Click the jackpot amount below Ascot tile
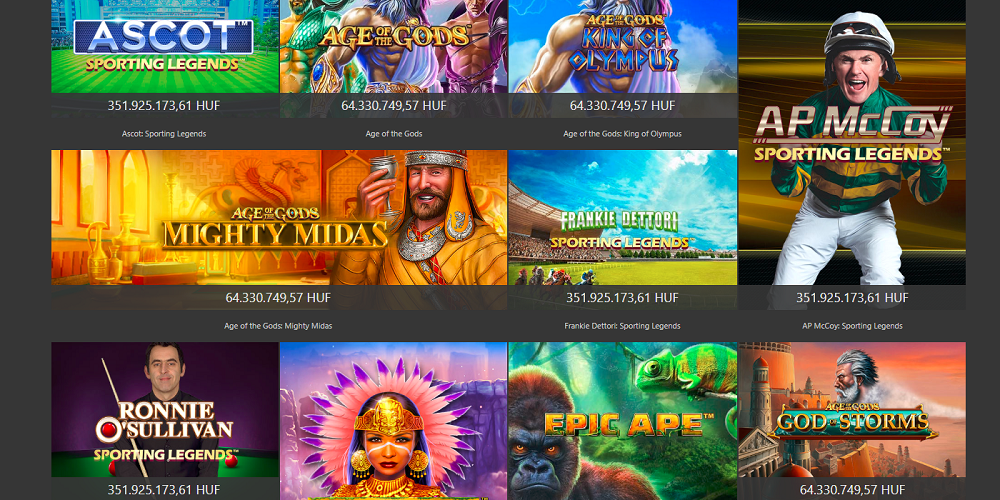The height and width of the screenshot is (500, 1000). pos(164,106)
